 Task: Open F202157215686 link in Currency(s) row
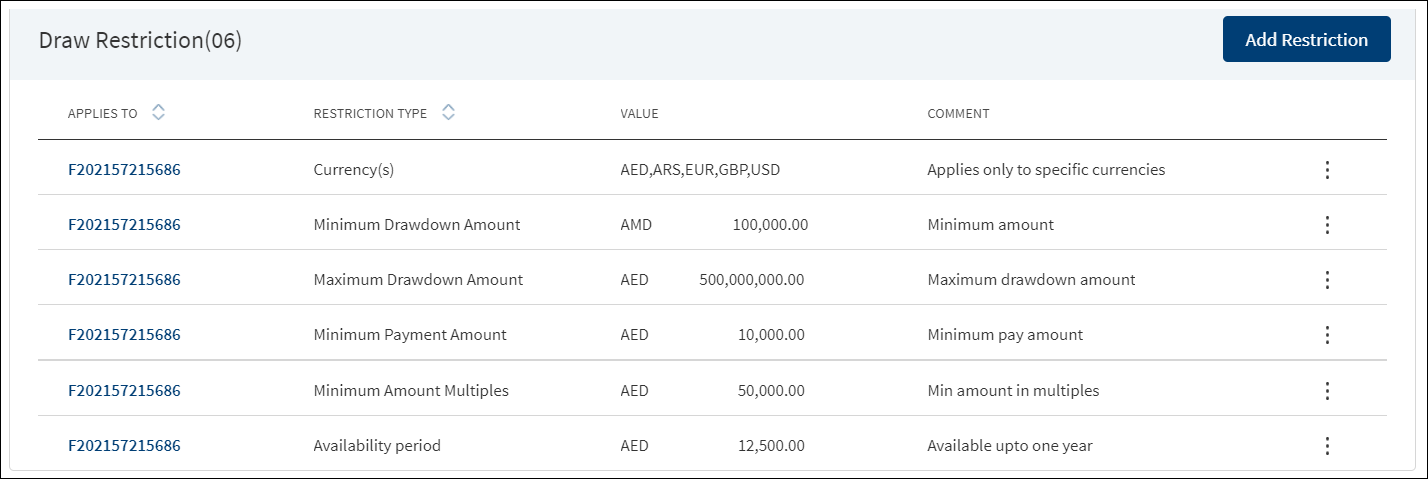tap(124, 170)
